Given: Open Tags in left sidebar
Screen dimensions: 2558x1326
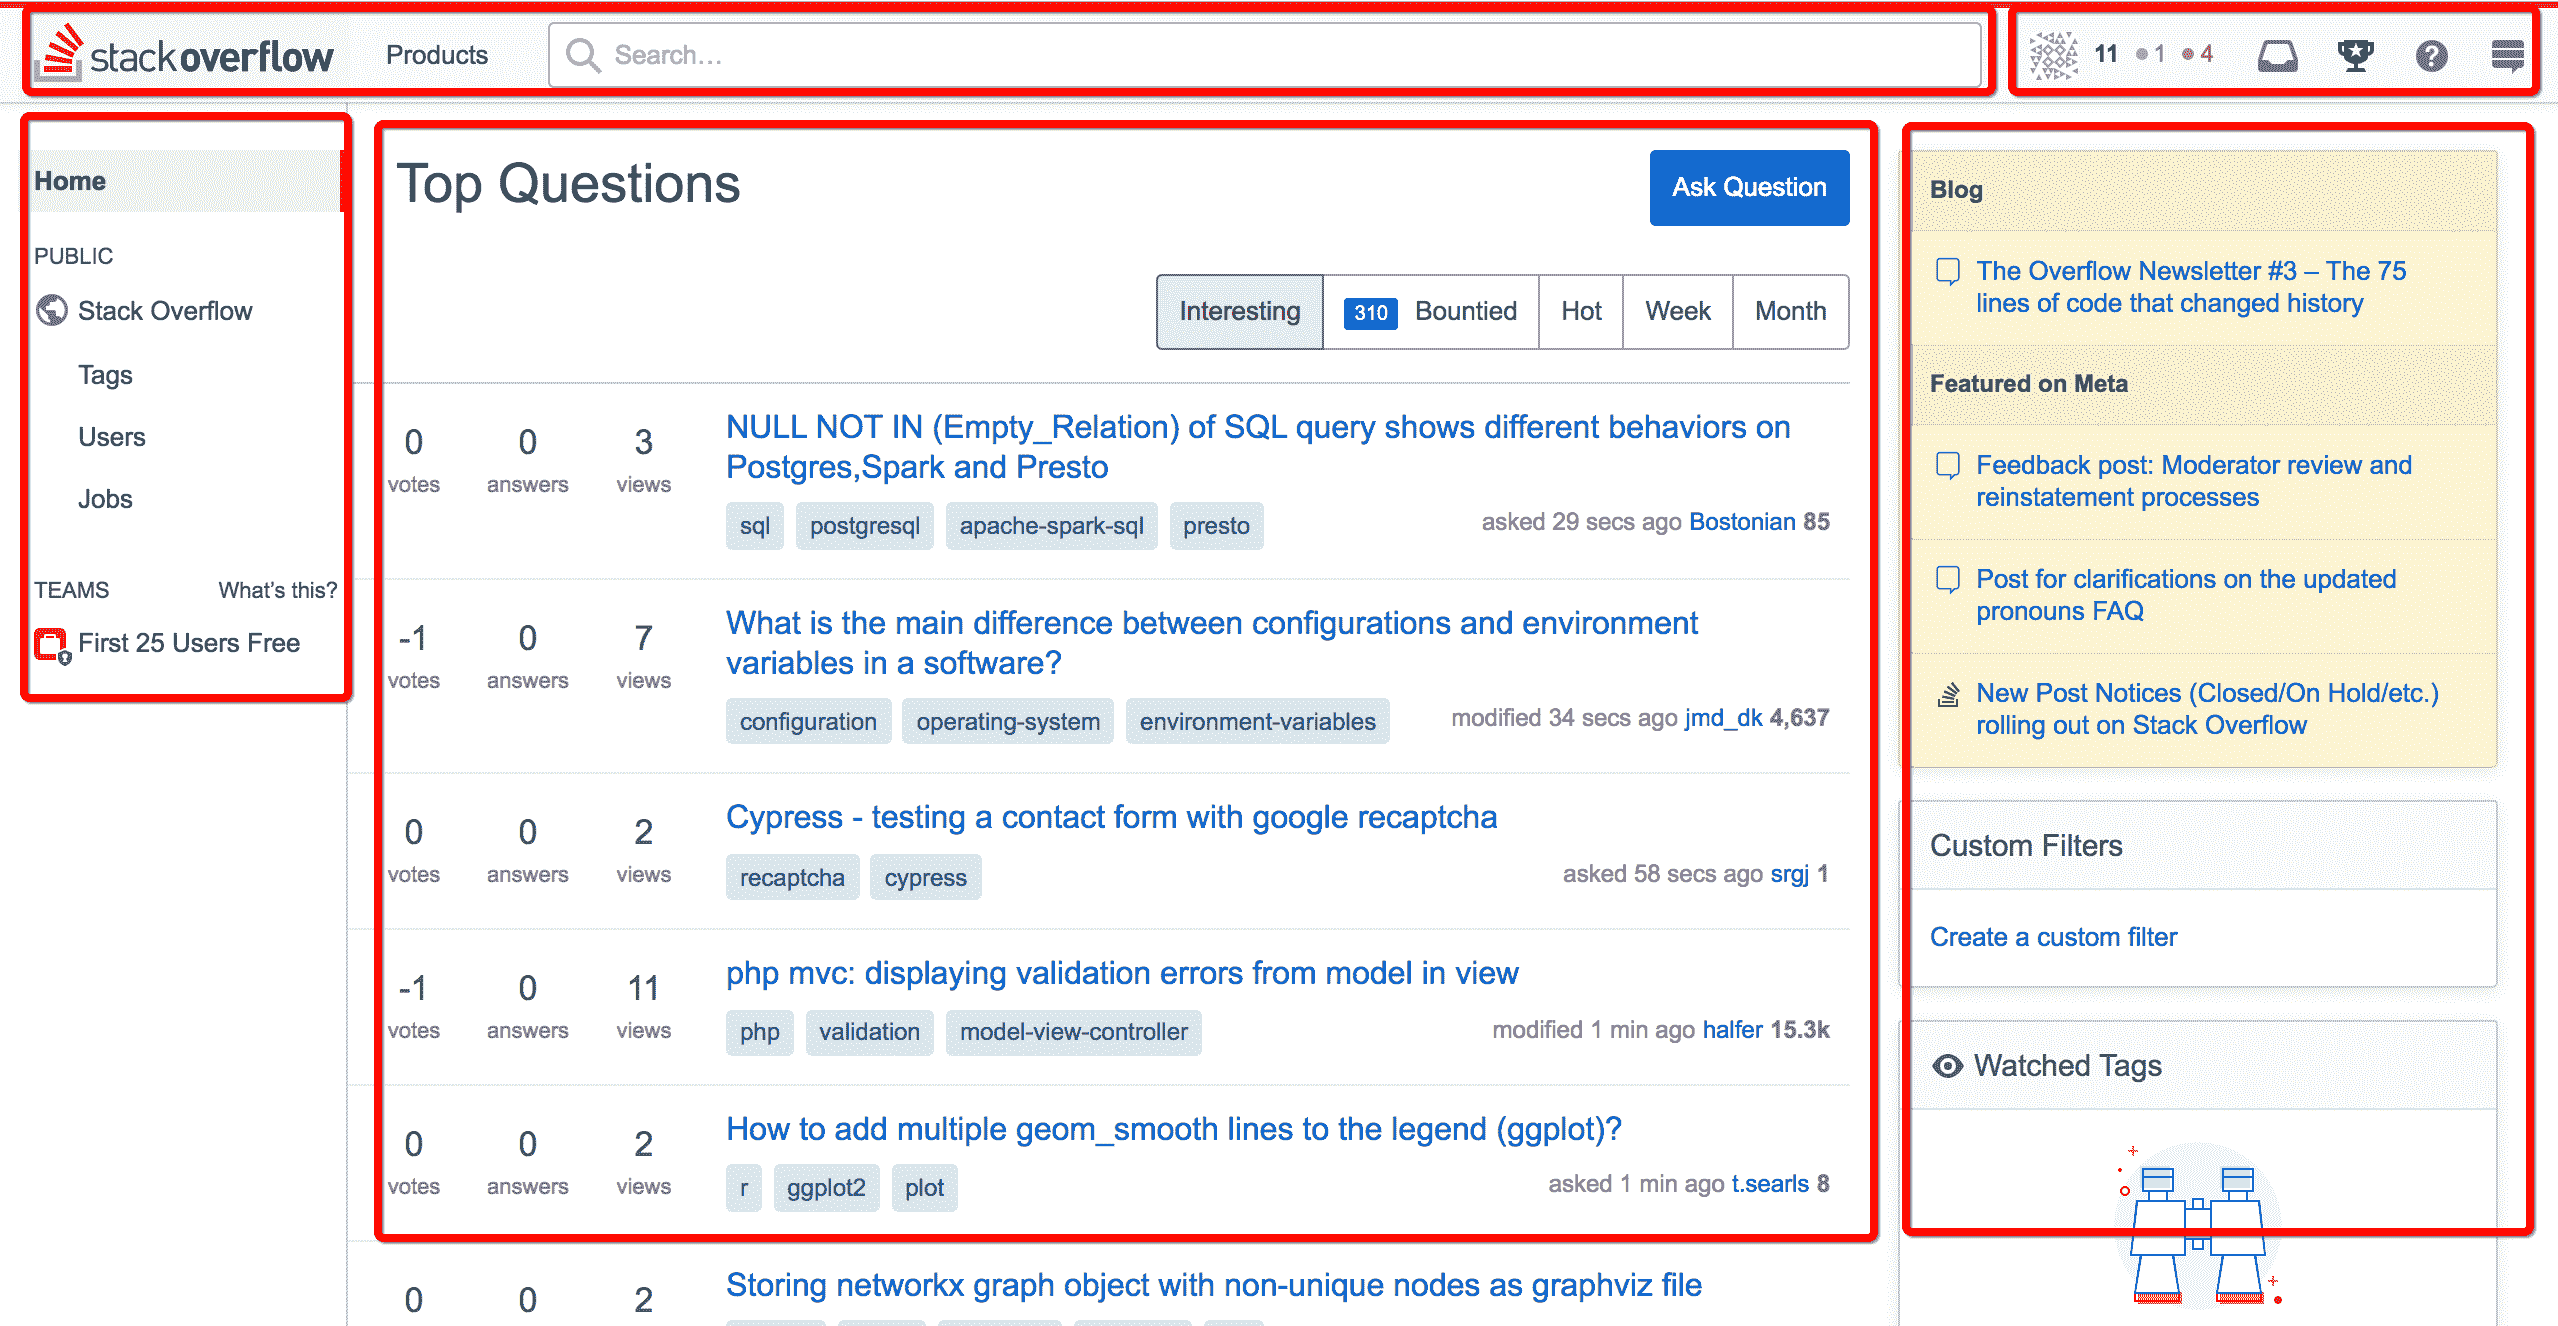Looking at the screenshot, I should click(105, 375).
